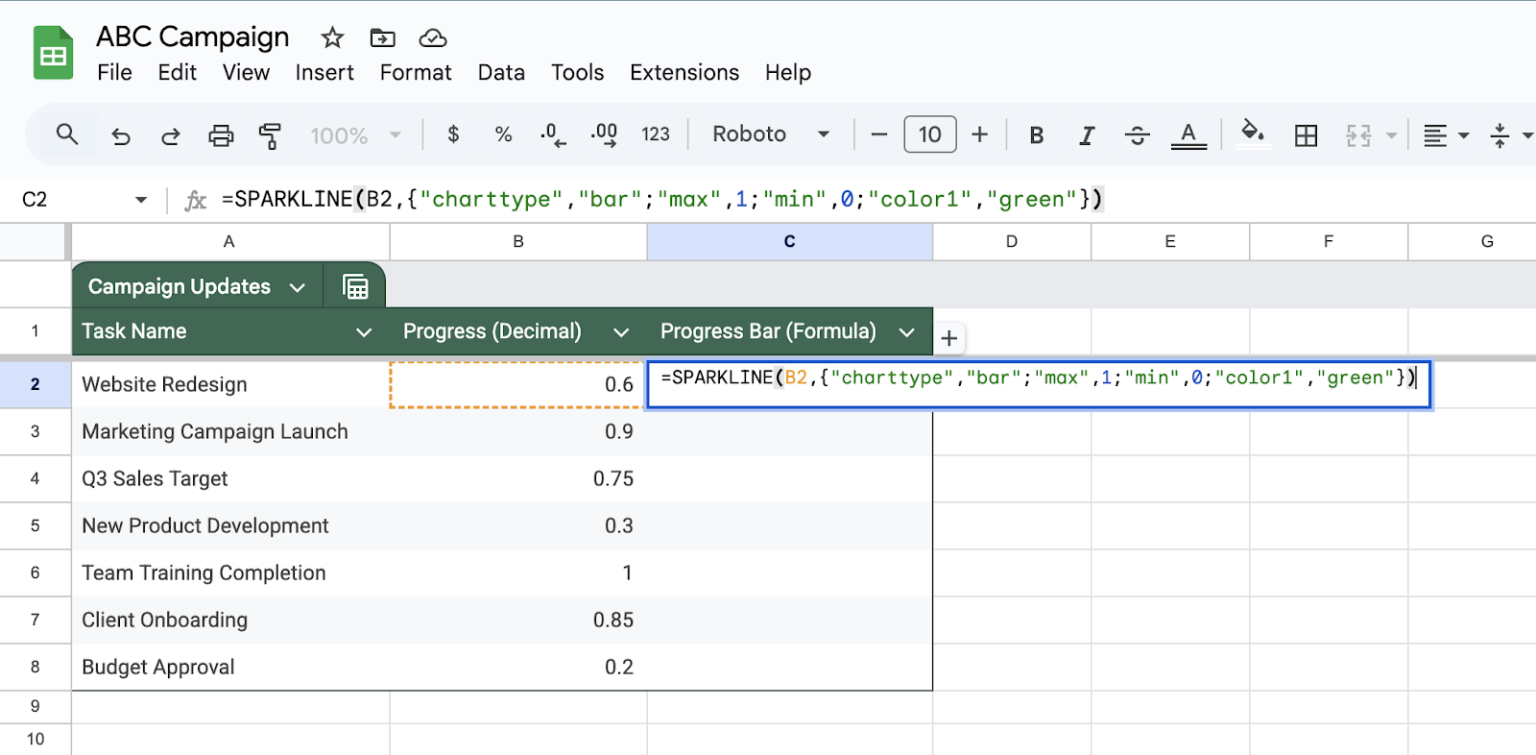Star the ABC Campaign spreadsheet

click(x=330, y=37)
